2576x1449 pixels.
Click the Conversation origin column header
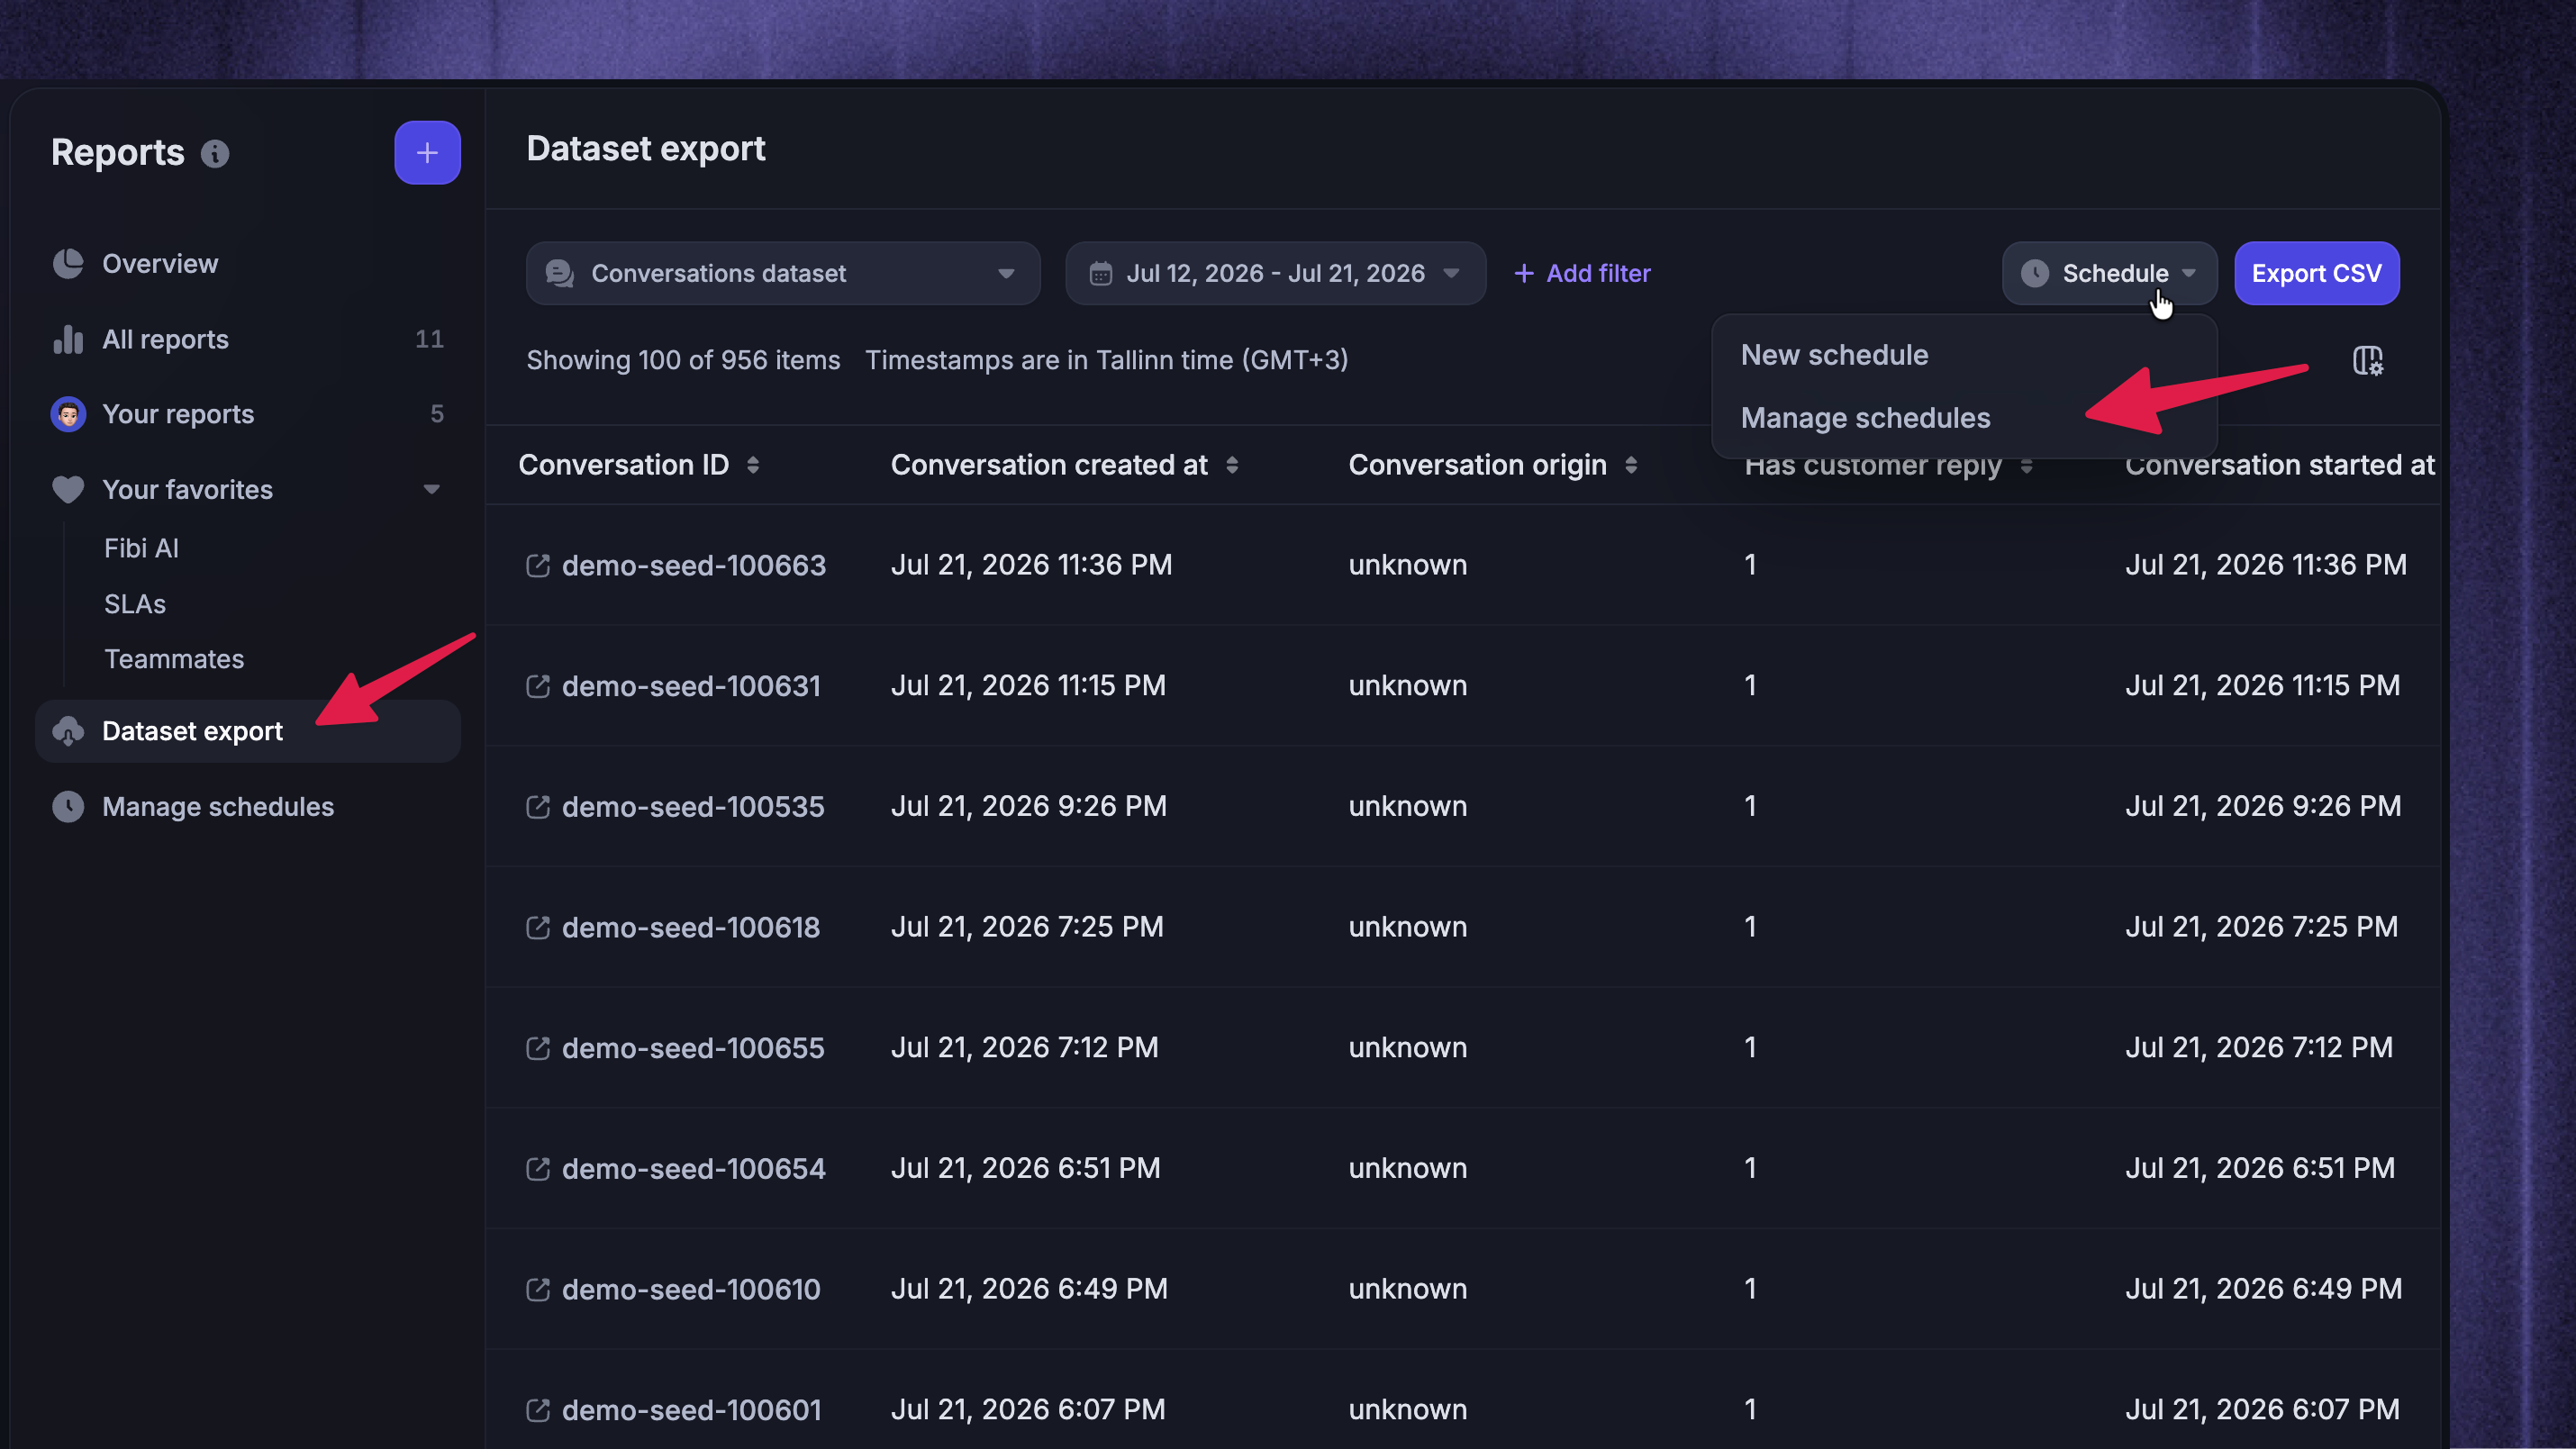(1477, 465)
